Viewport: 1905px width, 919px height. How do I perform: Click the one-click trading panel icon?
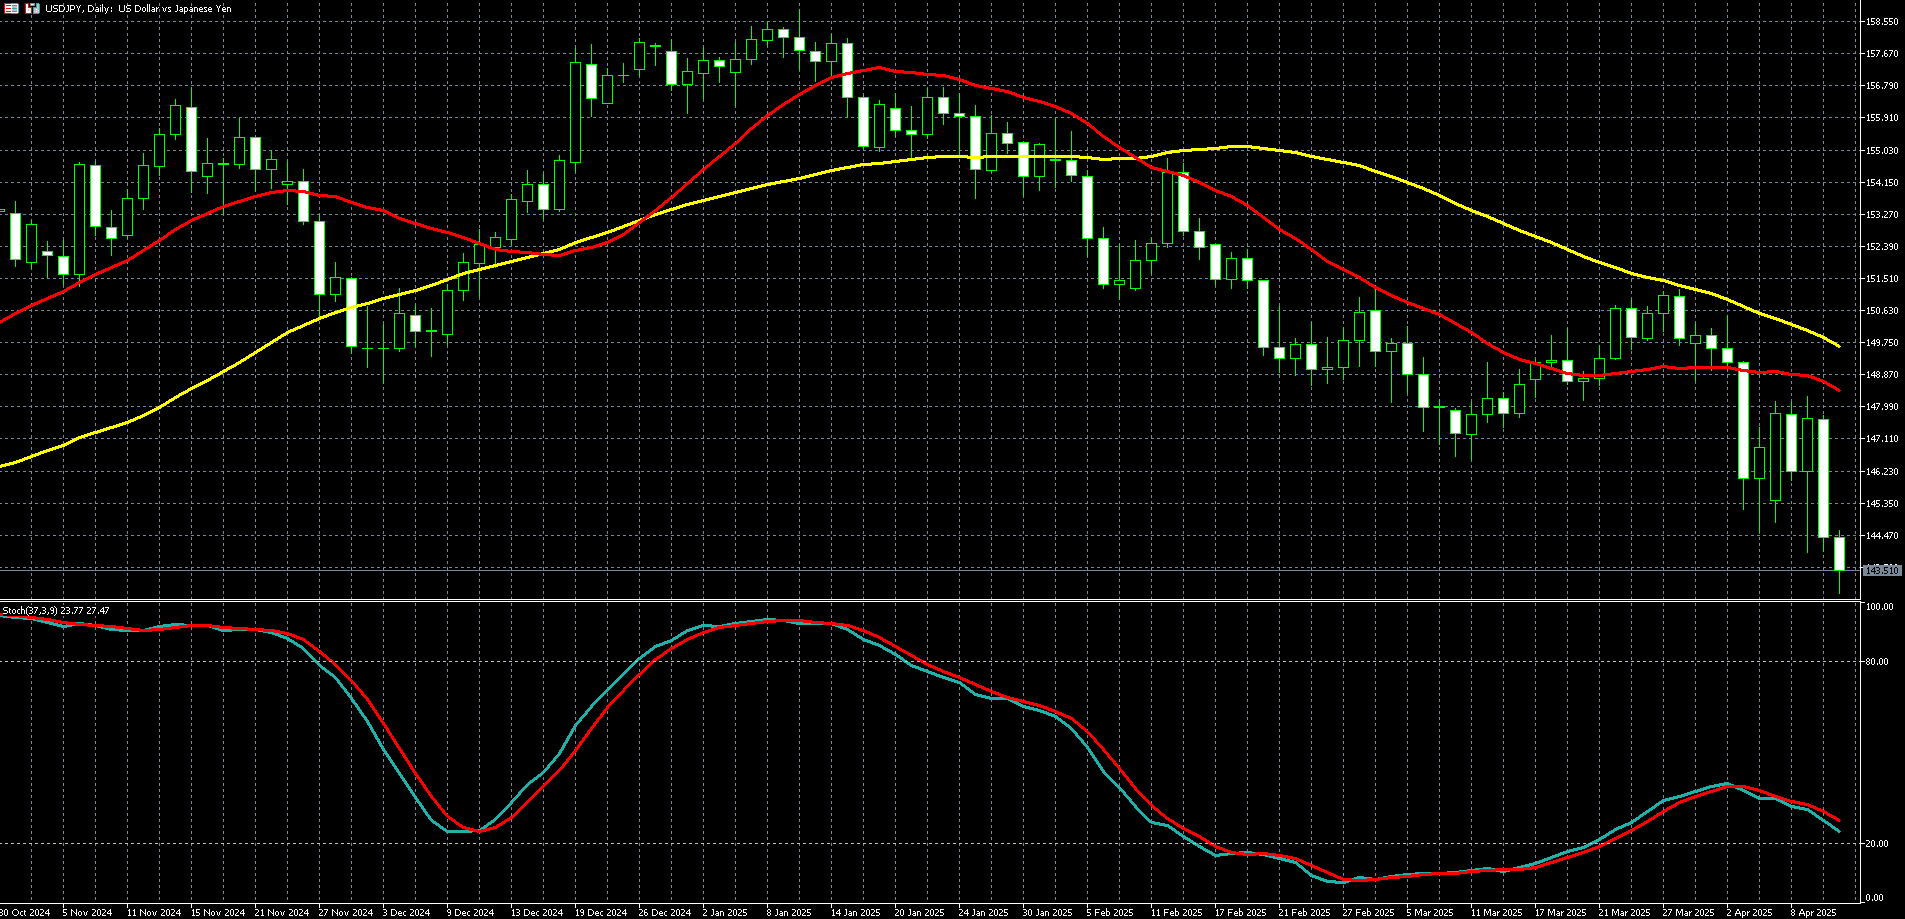[x=12, y=8]
